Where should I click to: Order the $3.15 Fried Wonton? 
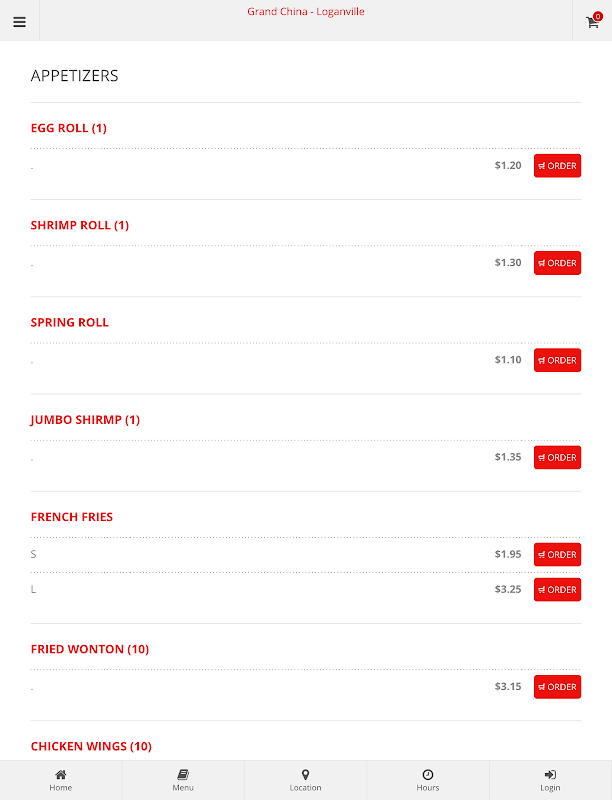pyautogui.click(x=557, y=687)
